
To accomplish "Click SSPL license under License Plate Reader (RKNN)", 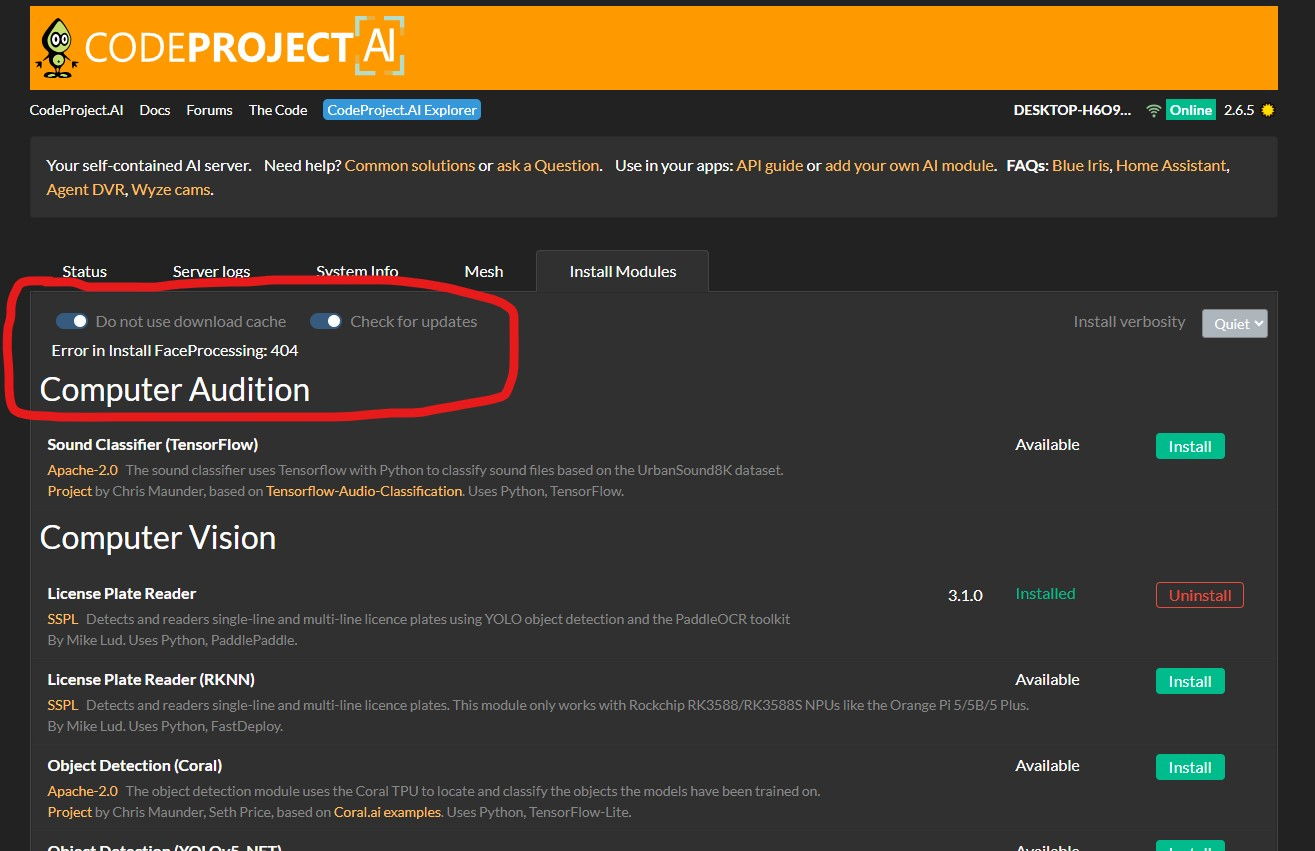I will pos(63,705).
